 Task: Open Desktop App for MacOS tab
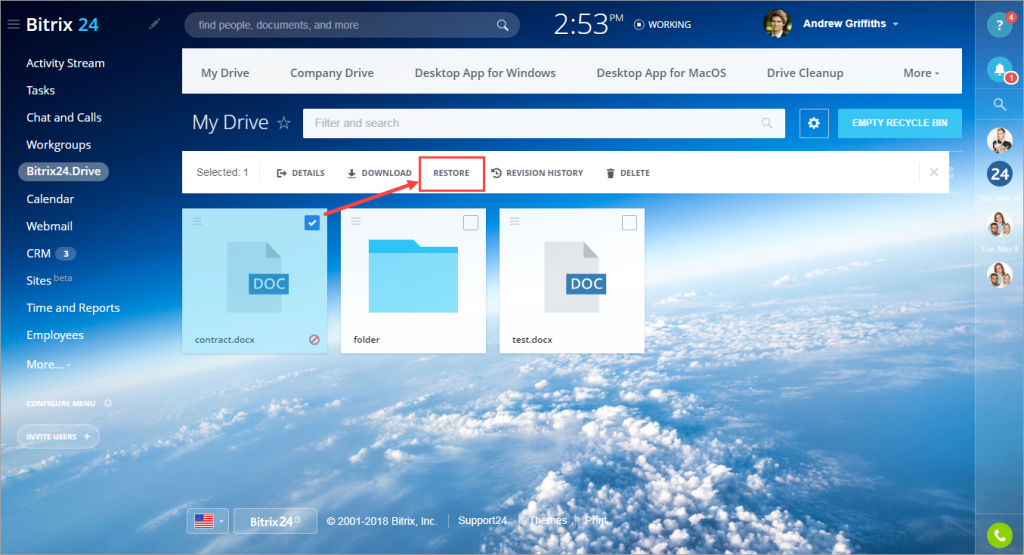[661, 73]
